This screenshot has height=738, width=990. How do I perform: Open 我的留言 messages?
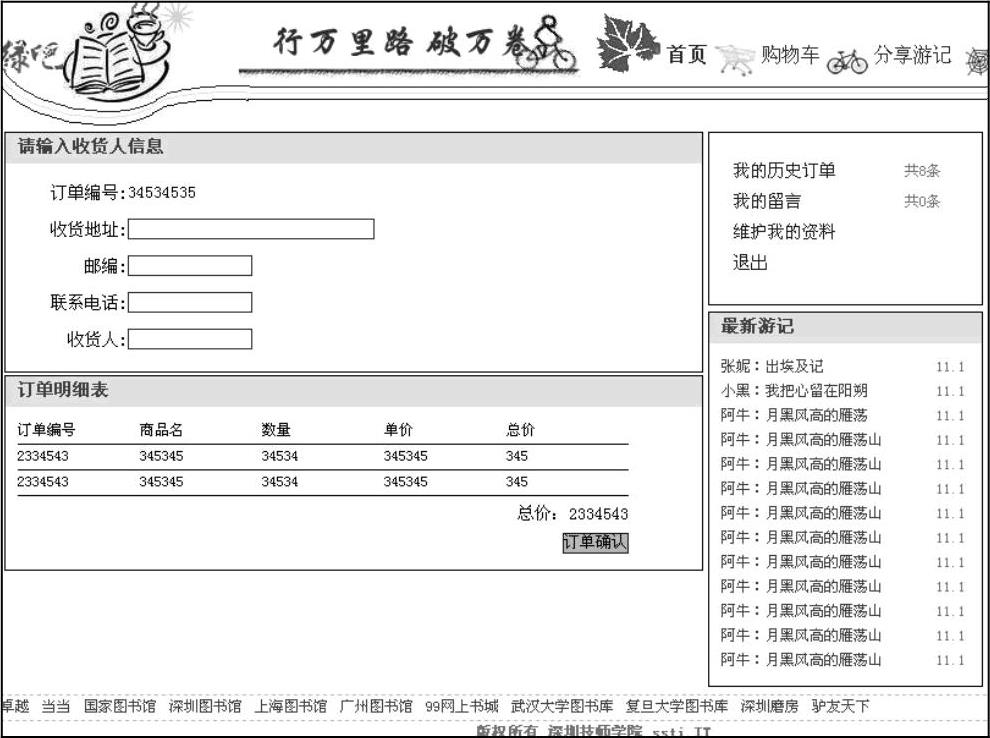pos(767,201)
